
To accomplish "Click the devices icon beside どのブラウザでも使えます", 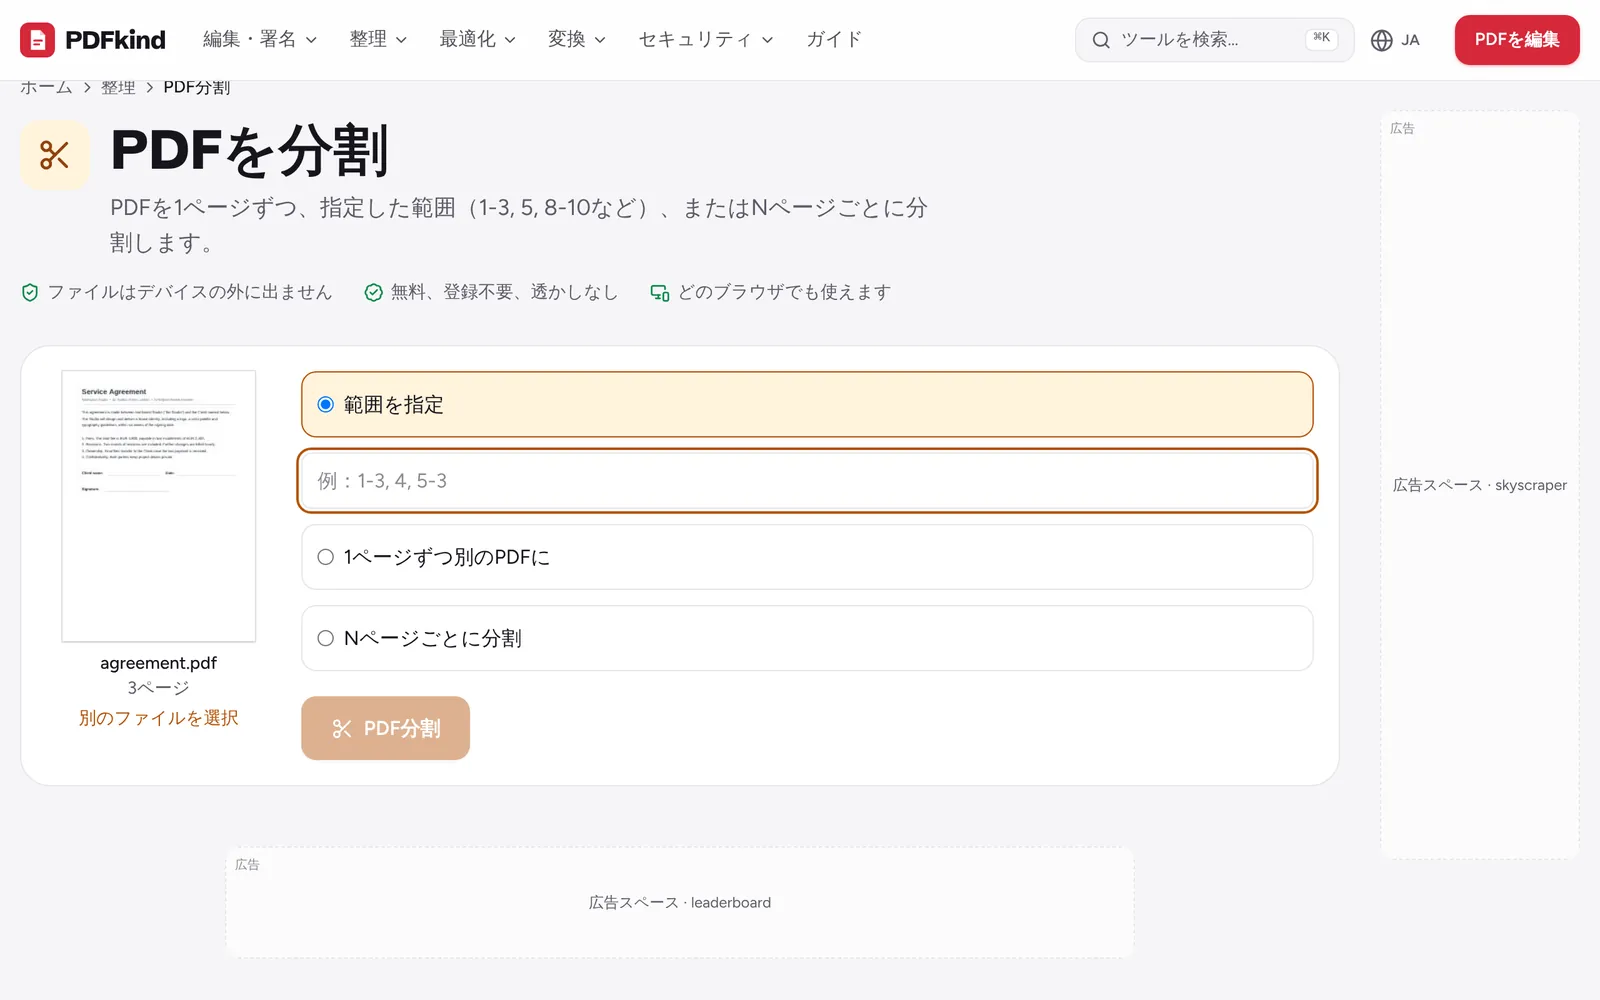I will (x=660, y=292).
